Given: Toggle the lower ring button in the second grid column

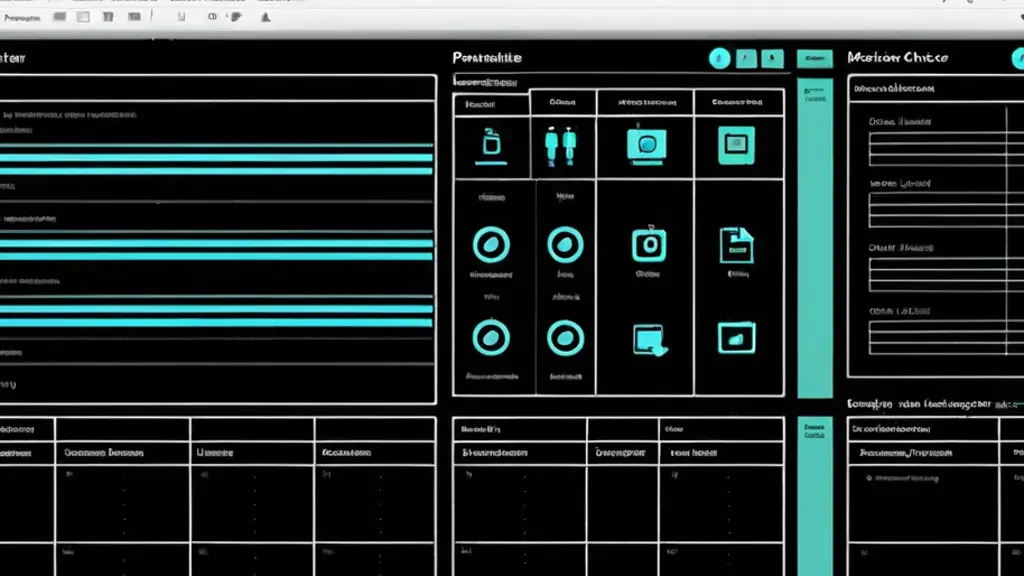Looking at the screenshot, I should [x=565, y=338].
